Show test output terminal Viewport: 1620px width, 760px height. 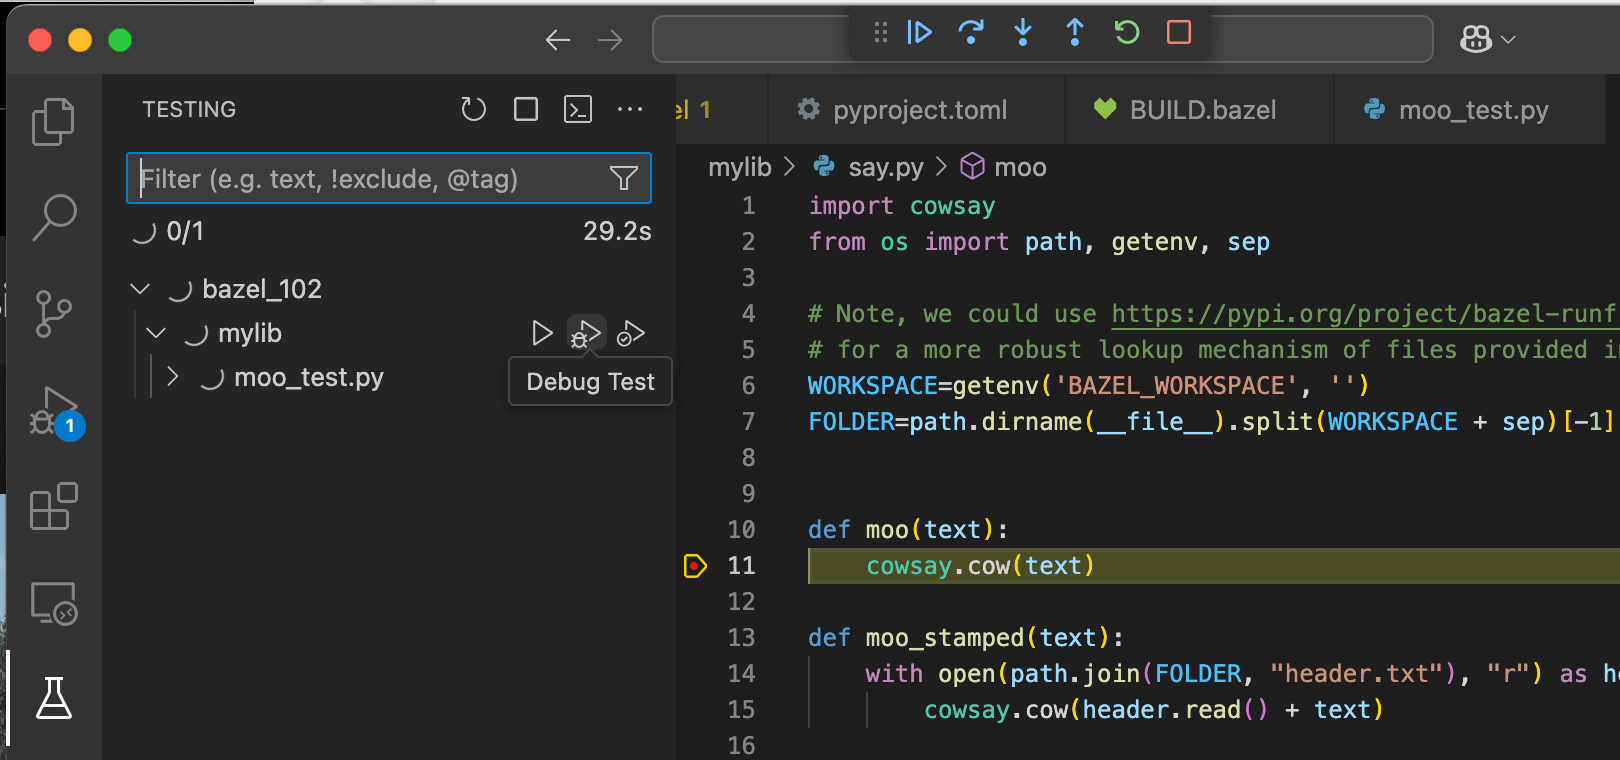578,109
